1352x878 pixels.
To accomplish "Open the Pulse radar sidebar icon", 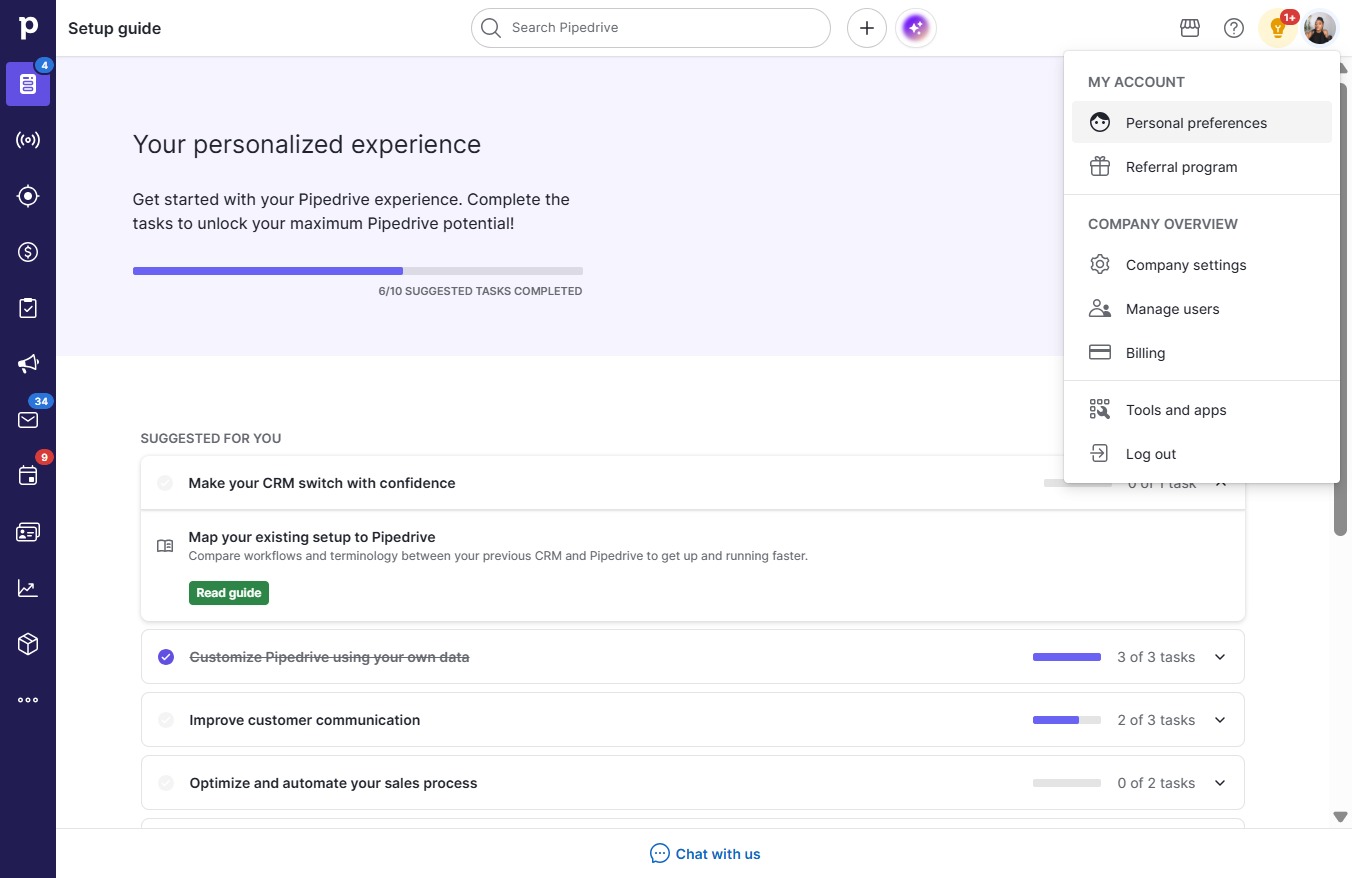I will (x=28, y=140).
